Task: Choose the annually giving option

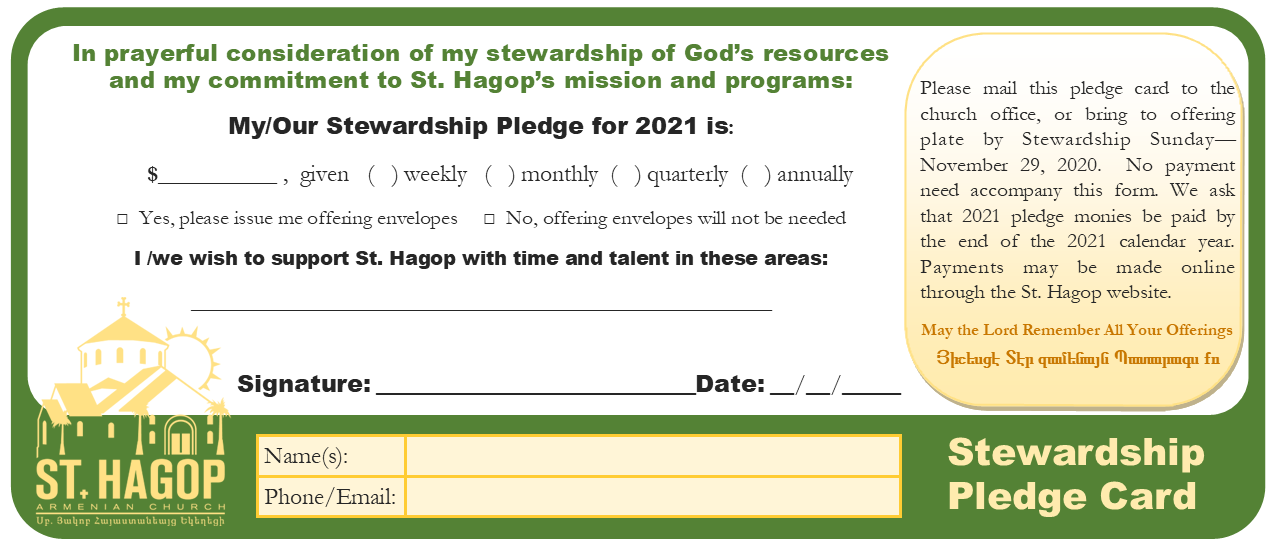Action: [x=755, y=175]
